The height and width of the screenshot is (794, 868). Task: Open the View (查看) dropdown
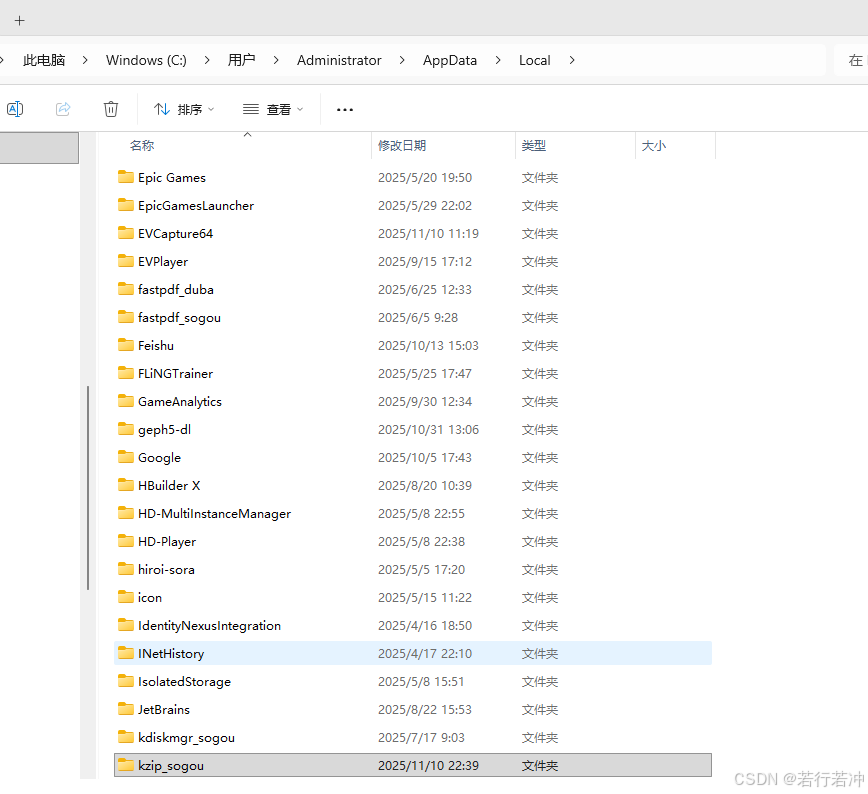click(x=273, y=110)
